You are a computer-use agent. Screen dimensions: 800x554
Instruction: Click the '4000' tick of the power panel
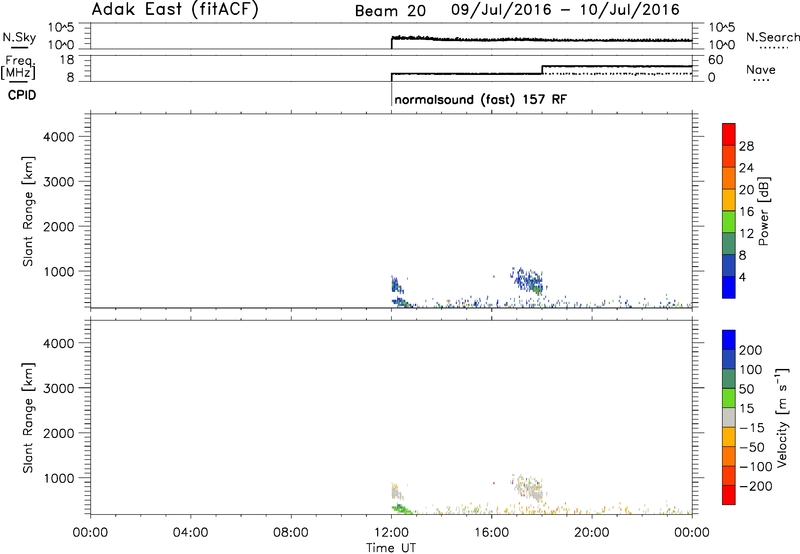coord(59,137)
